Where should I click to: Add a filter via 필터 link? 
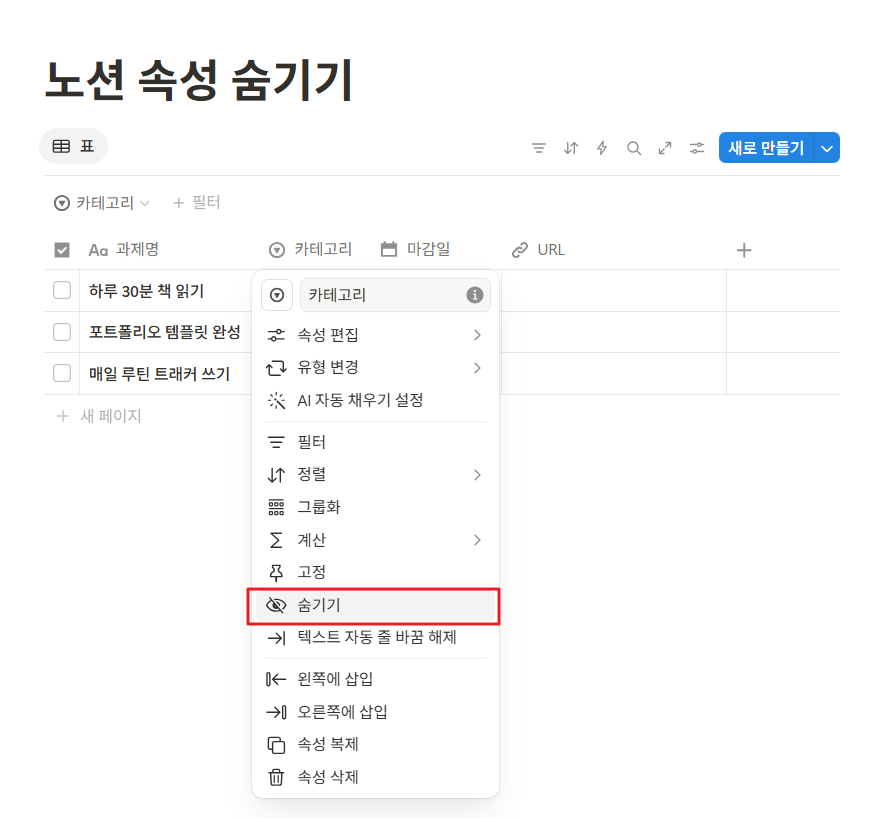tap(196, 202)
